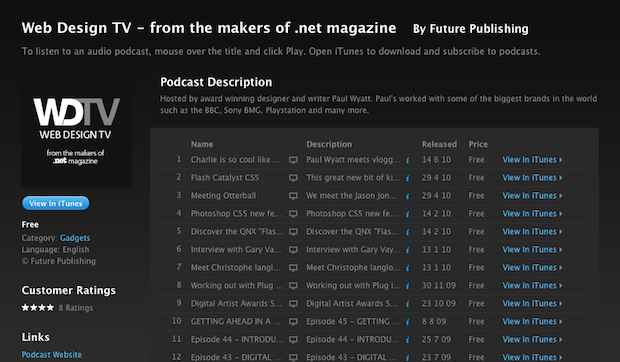Click video icon in Working out with Plug row

pyautogui.click(x=293, y=286)
